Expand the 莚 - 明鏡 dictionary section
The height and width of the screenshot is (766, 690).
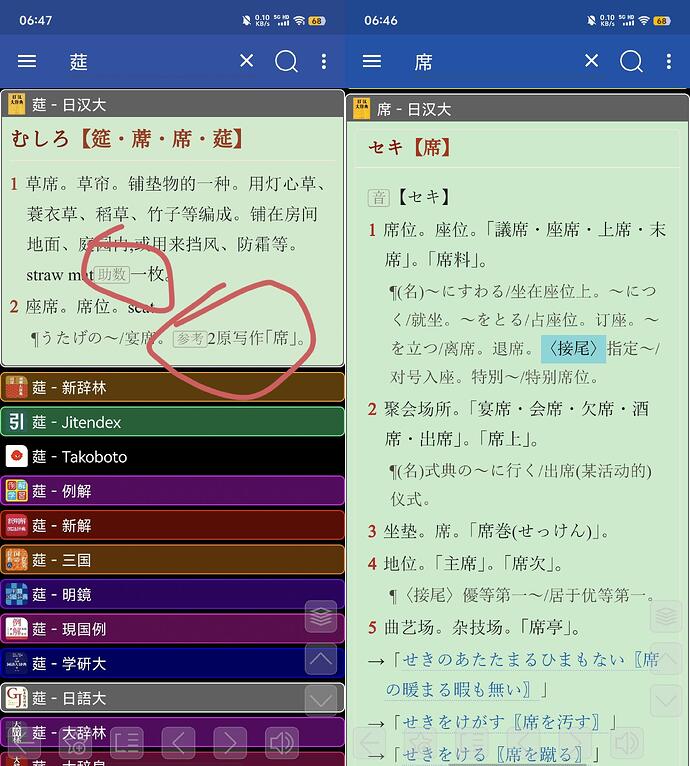pyautogui.click(x=172, y=595)
